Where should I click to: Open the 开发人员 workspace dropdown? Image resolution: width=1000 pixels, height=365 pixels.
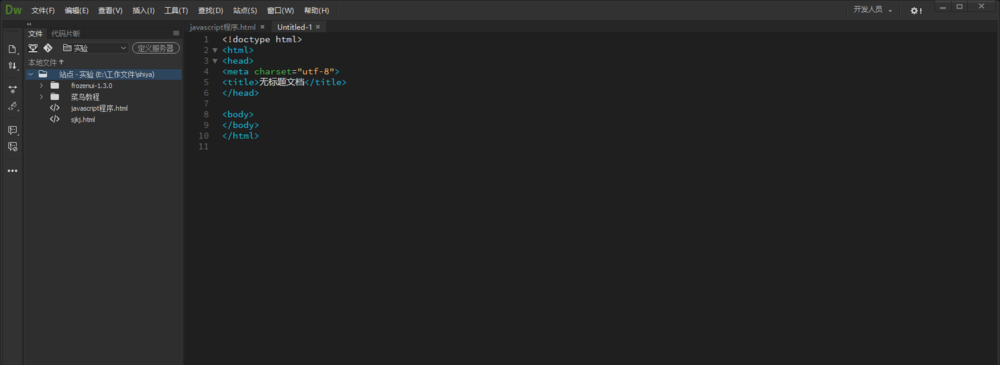[872, 10]
